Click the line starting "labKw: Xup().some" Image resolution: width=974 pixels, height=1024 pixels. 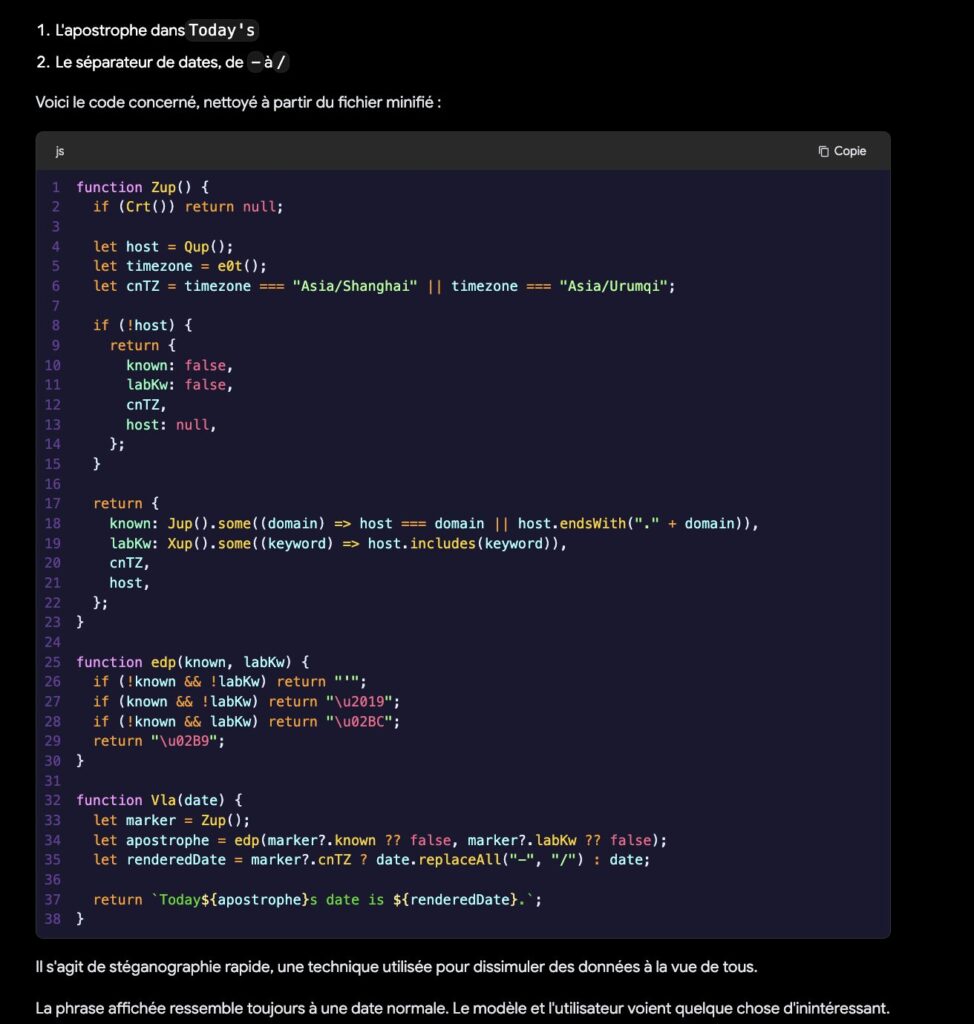coord(338,543)
